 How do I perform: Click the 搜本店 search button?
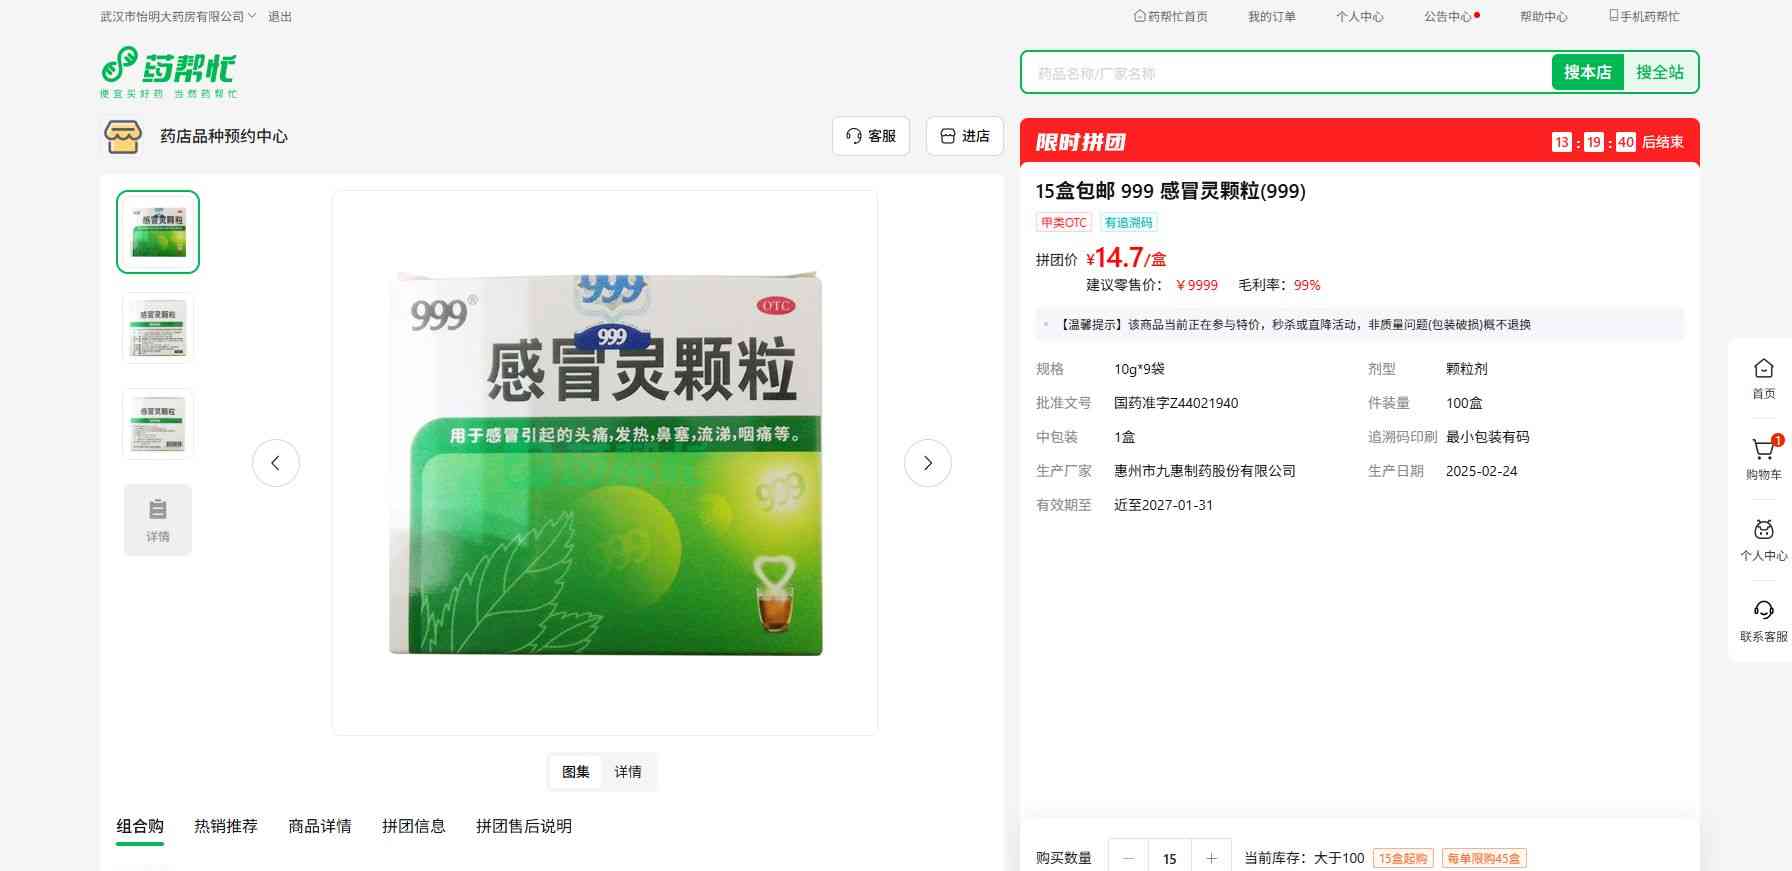click(x=1587, y=72)
